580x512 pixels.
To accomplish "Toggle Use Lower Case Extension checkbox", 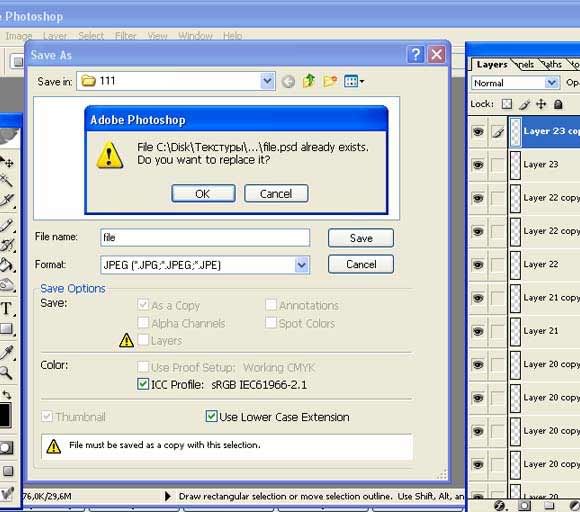I will click(211, 416).
